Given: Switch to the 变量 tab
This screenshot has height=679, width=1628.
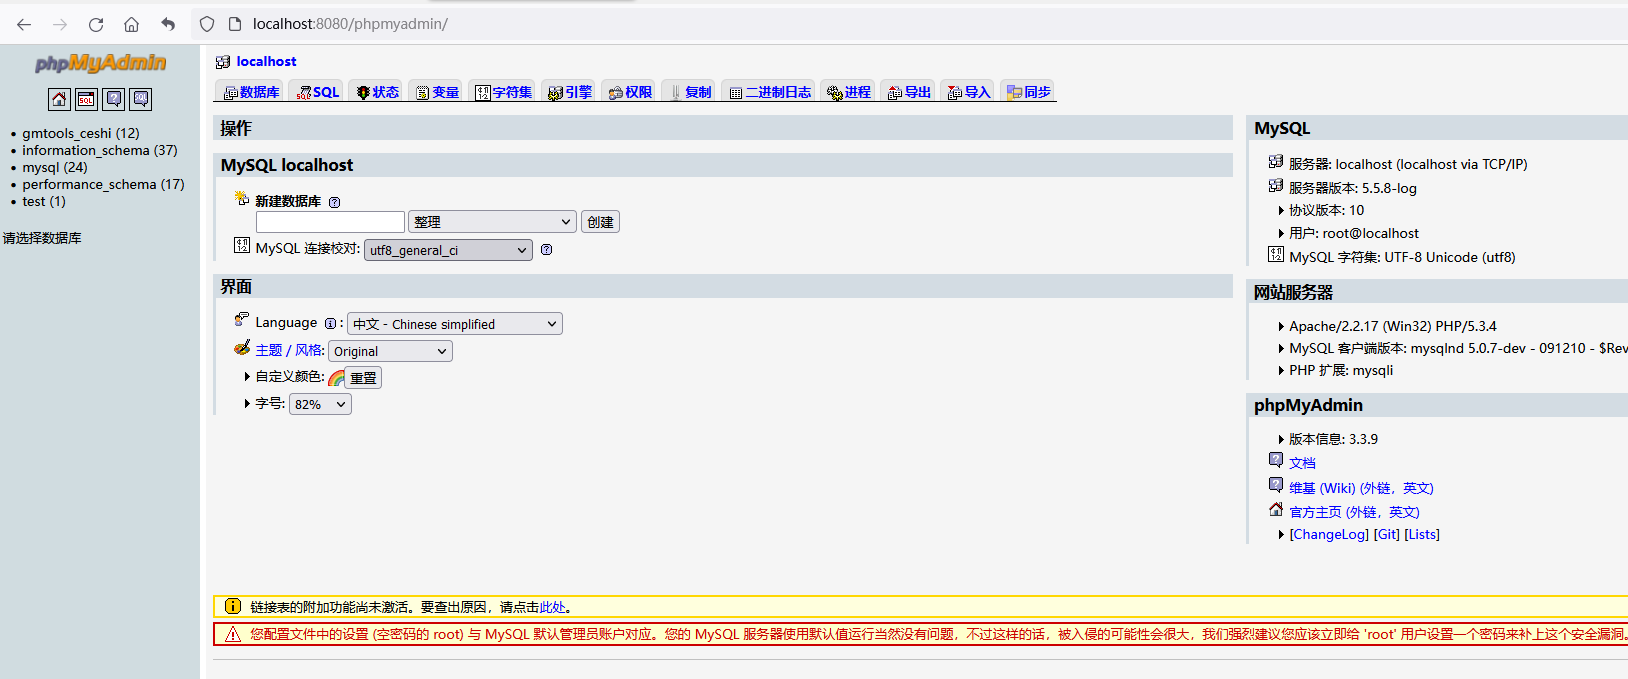Looking at the screenshot, I should (x=435, y=92).
